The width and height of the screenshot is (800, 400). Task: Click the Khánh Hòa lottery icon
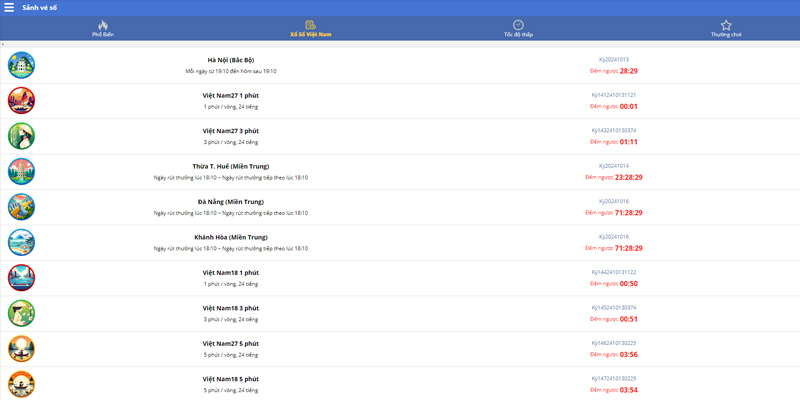pyautogui.click(x=21, y=242)
